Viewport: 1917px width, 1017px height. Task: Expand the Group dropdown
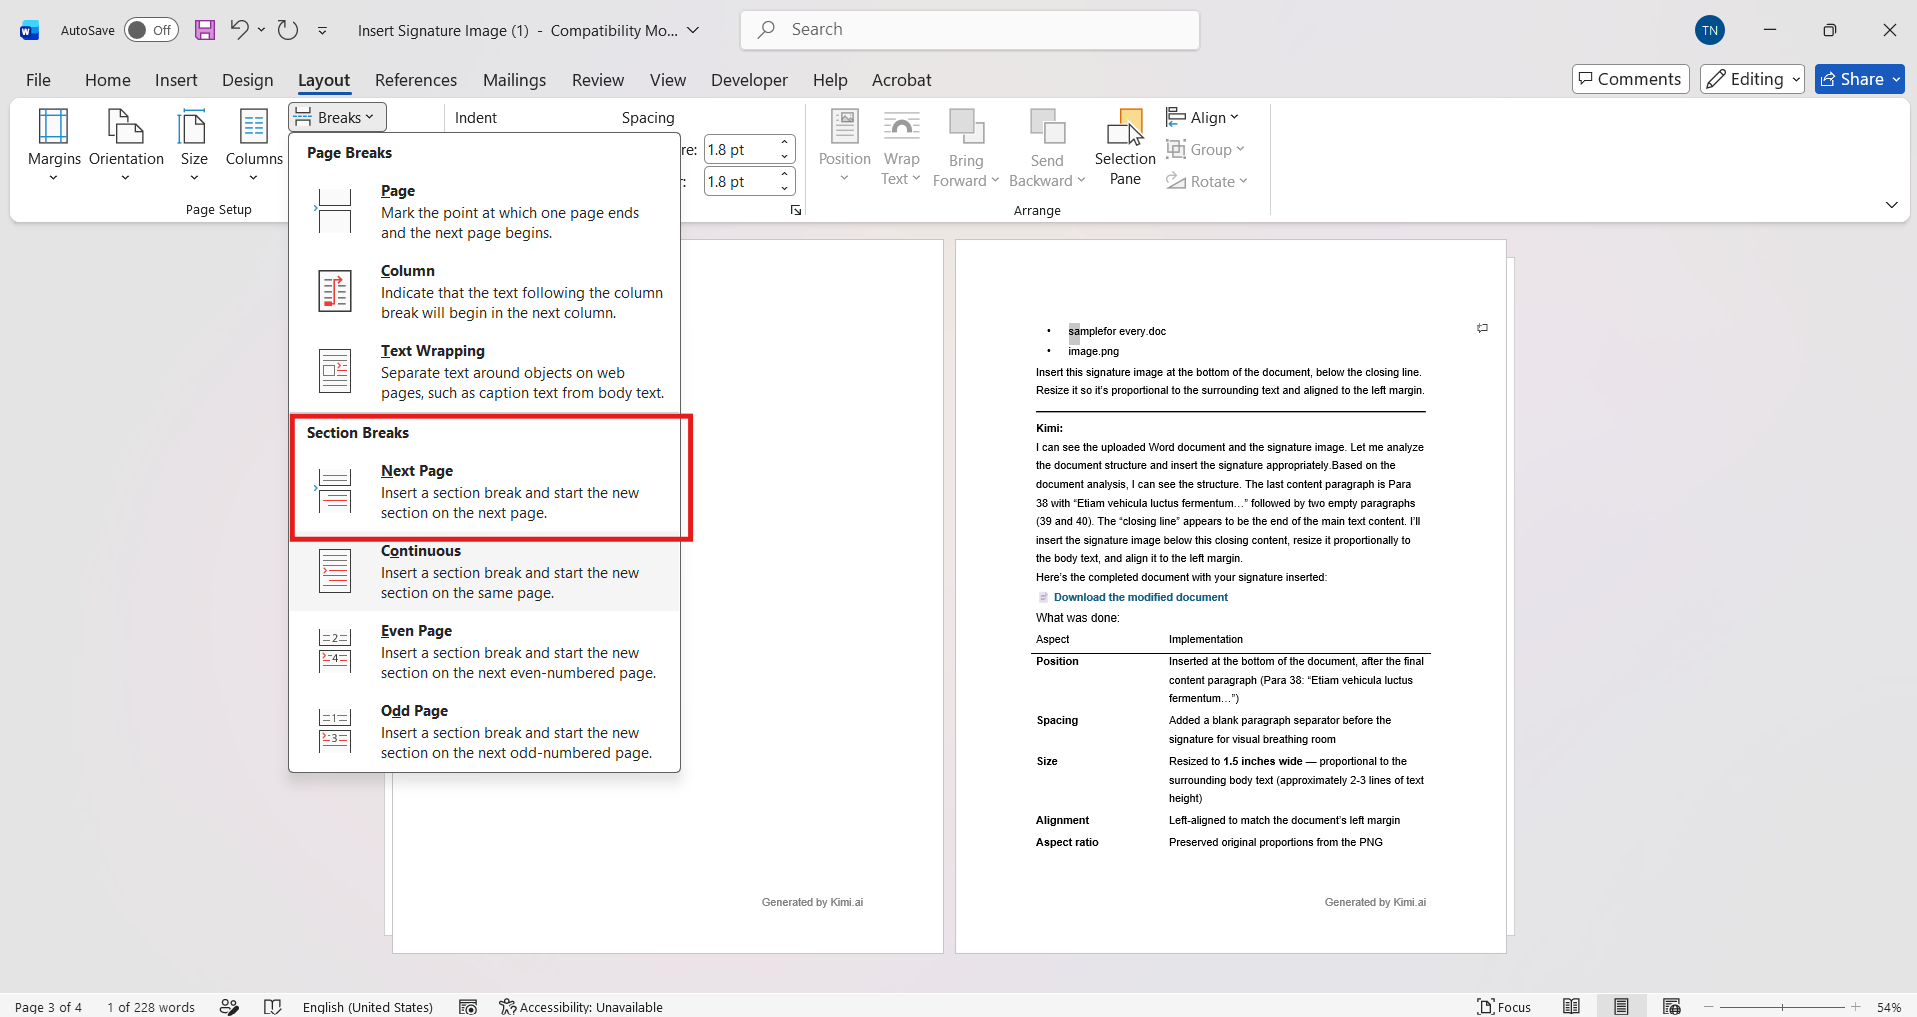pyautogui.click(x=1206, y=149)
